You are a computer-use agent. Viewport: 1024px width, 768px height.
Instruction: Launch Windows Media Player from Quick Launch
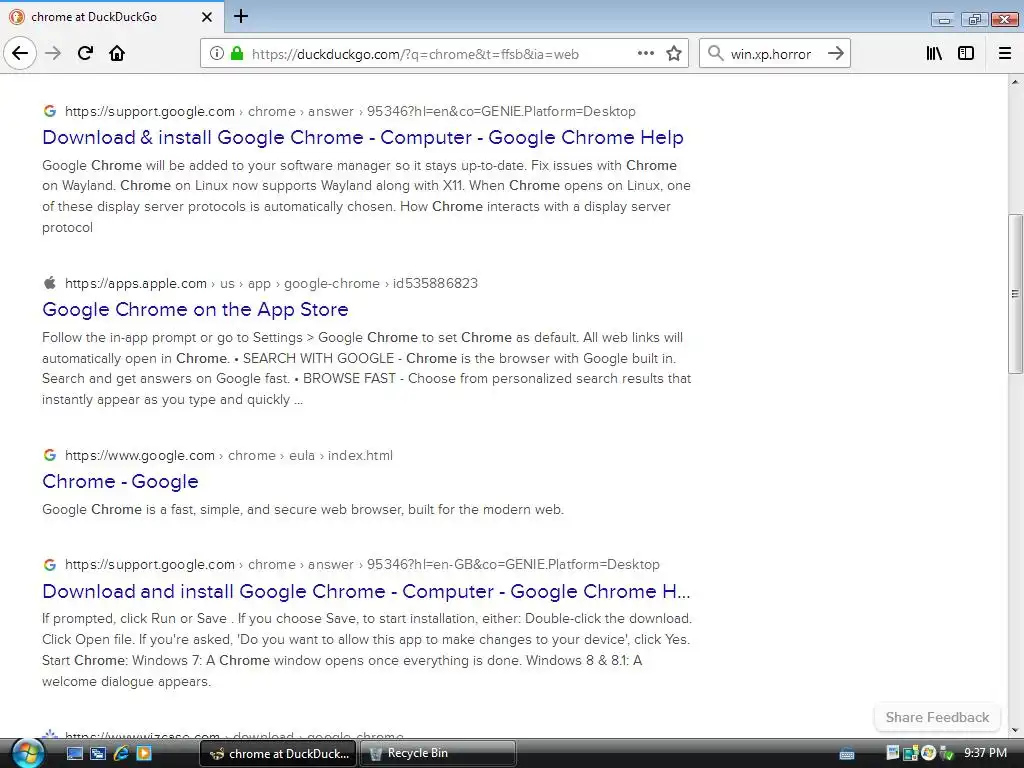coord(144,754)
